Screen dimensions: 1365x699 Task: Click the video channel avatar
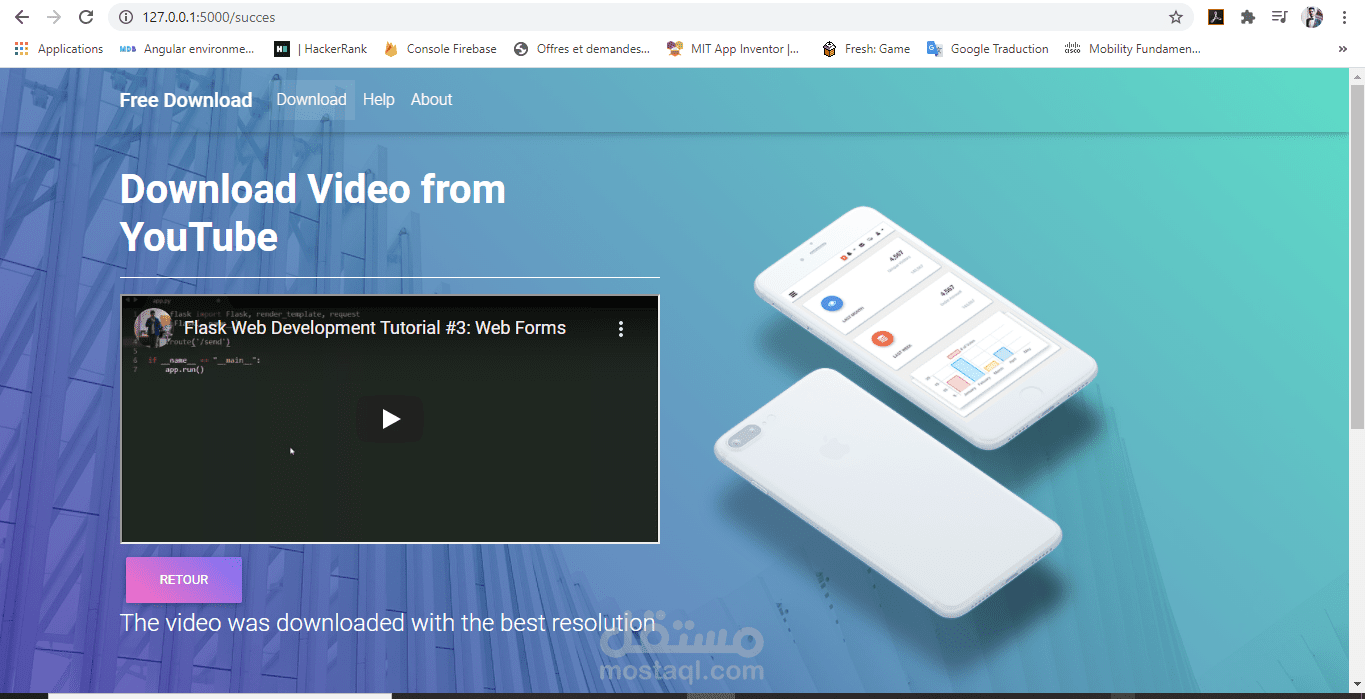click(152, 328)
